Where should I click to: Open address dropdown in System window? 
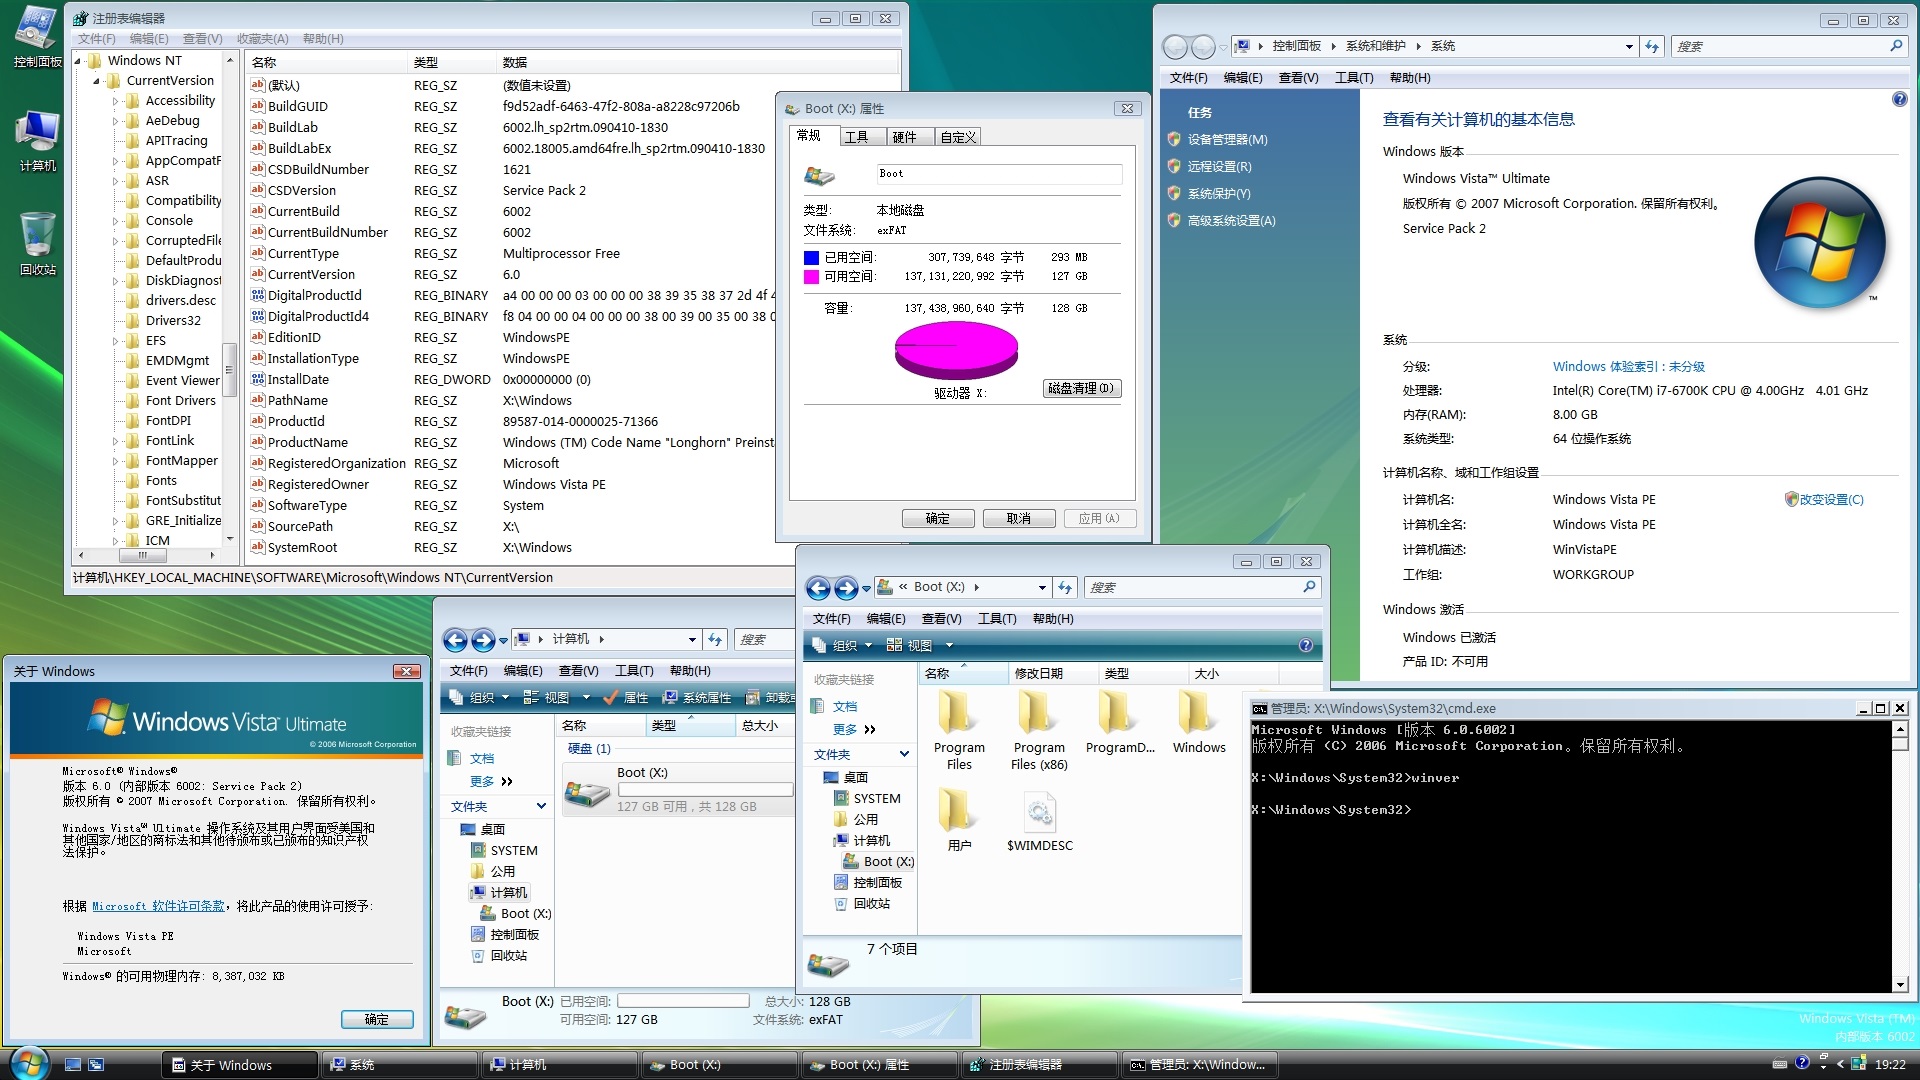coord(1629,47)
